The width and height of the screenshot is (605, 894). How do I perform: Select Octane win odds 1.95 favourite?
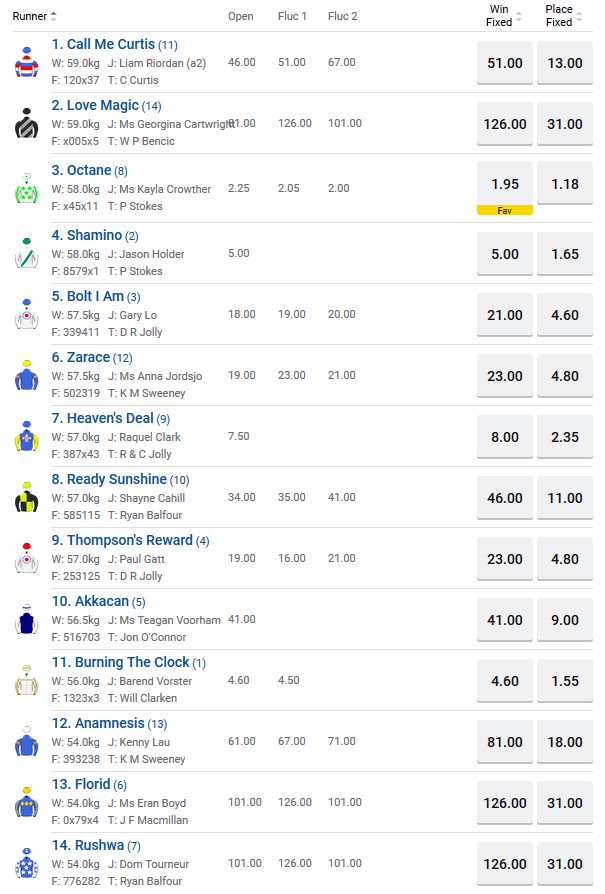pos(505,184)
